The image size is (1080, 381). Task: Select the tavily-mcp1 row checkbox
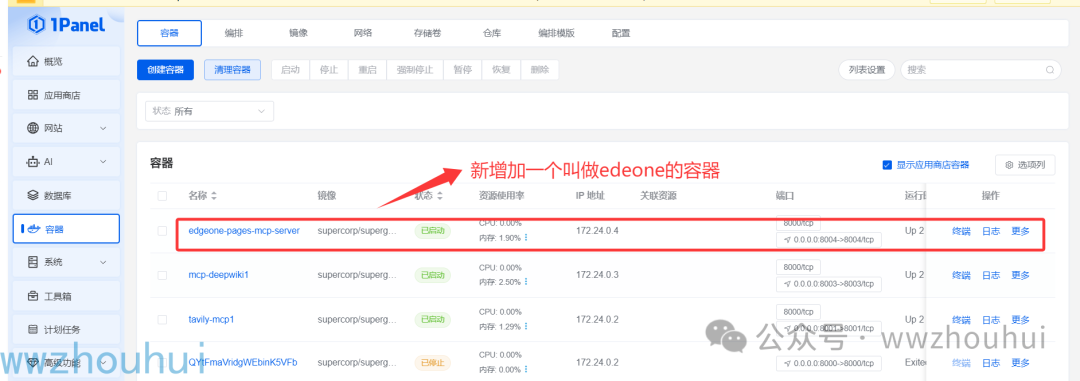(x=163, y=320)
